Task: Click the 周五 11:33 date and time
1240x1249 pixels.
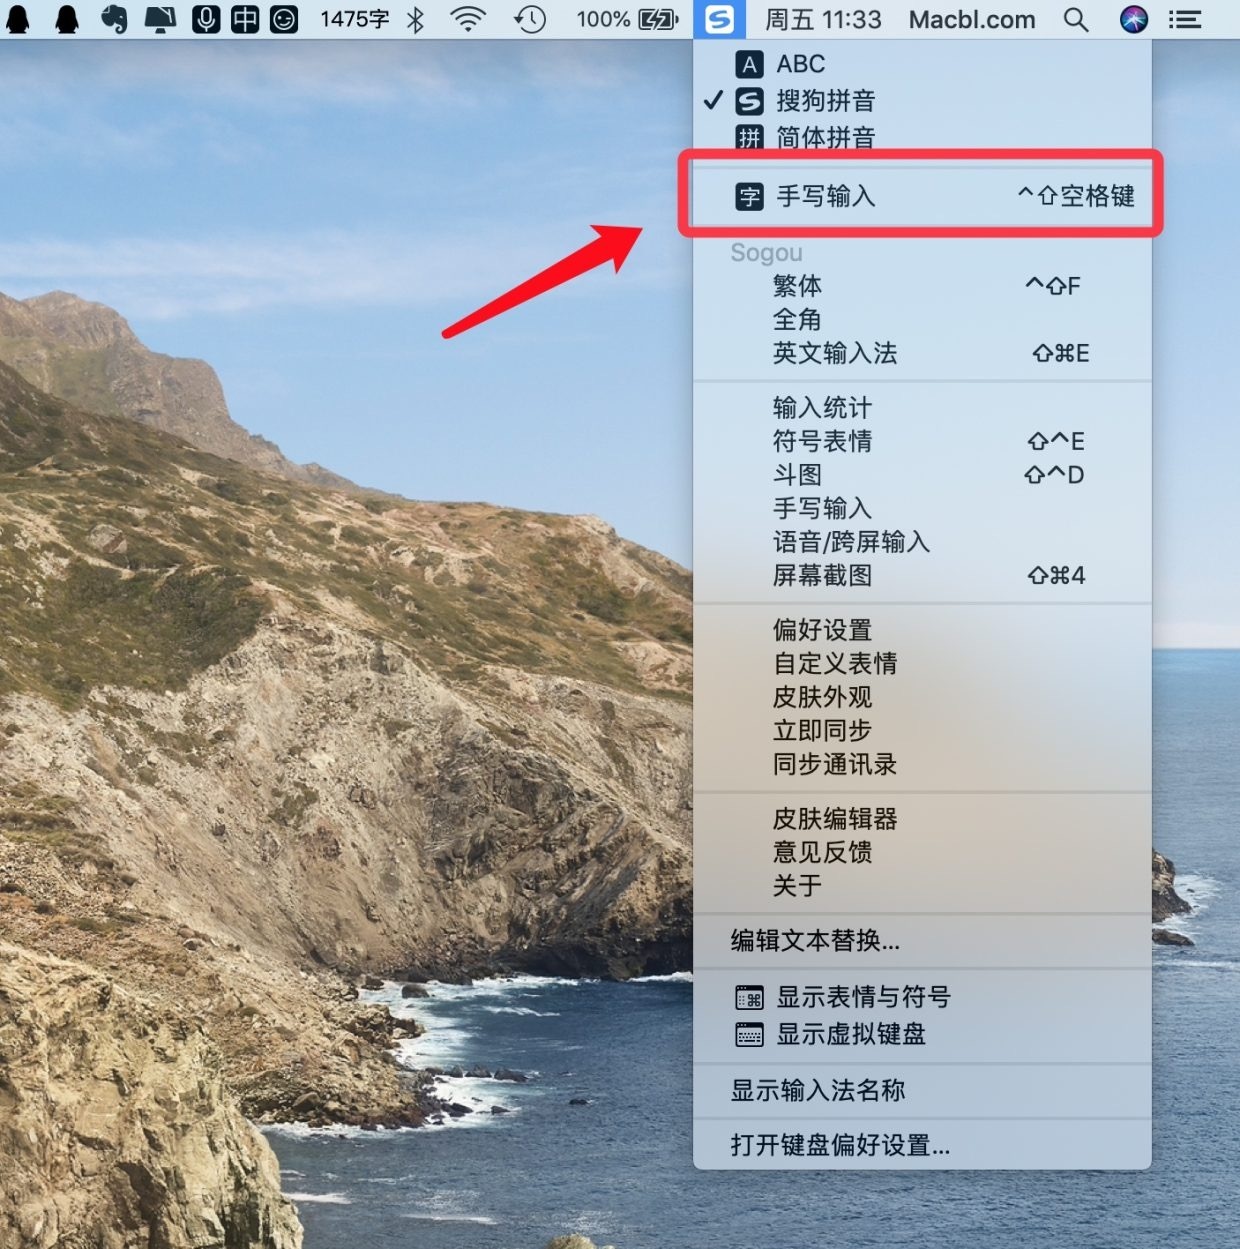Action: click(823, 19)
